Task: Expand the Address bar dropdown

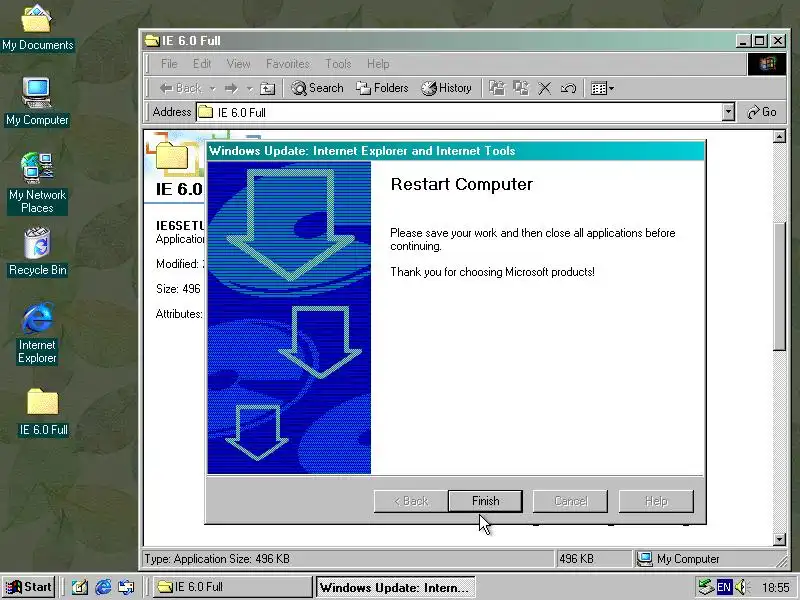Action: [728, 112]
